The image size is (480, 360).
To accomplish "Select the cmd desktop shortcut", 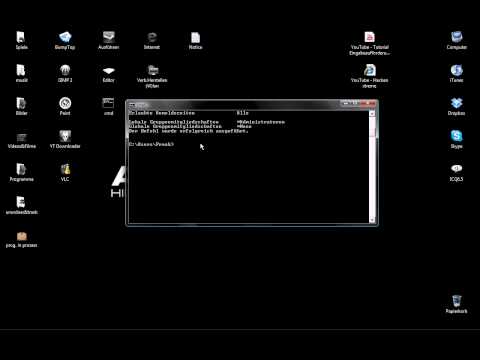I will point(108,106).
